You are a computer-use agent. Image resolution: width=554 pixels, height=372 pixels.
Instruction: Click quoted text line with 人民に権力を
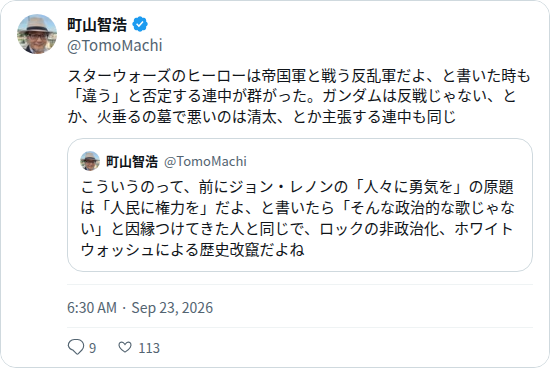pos(297,208)
